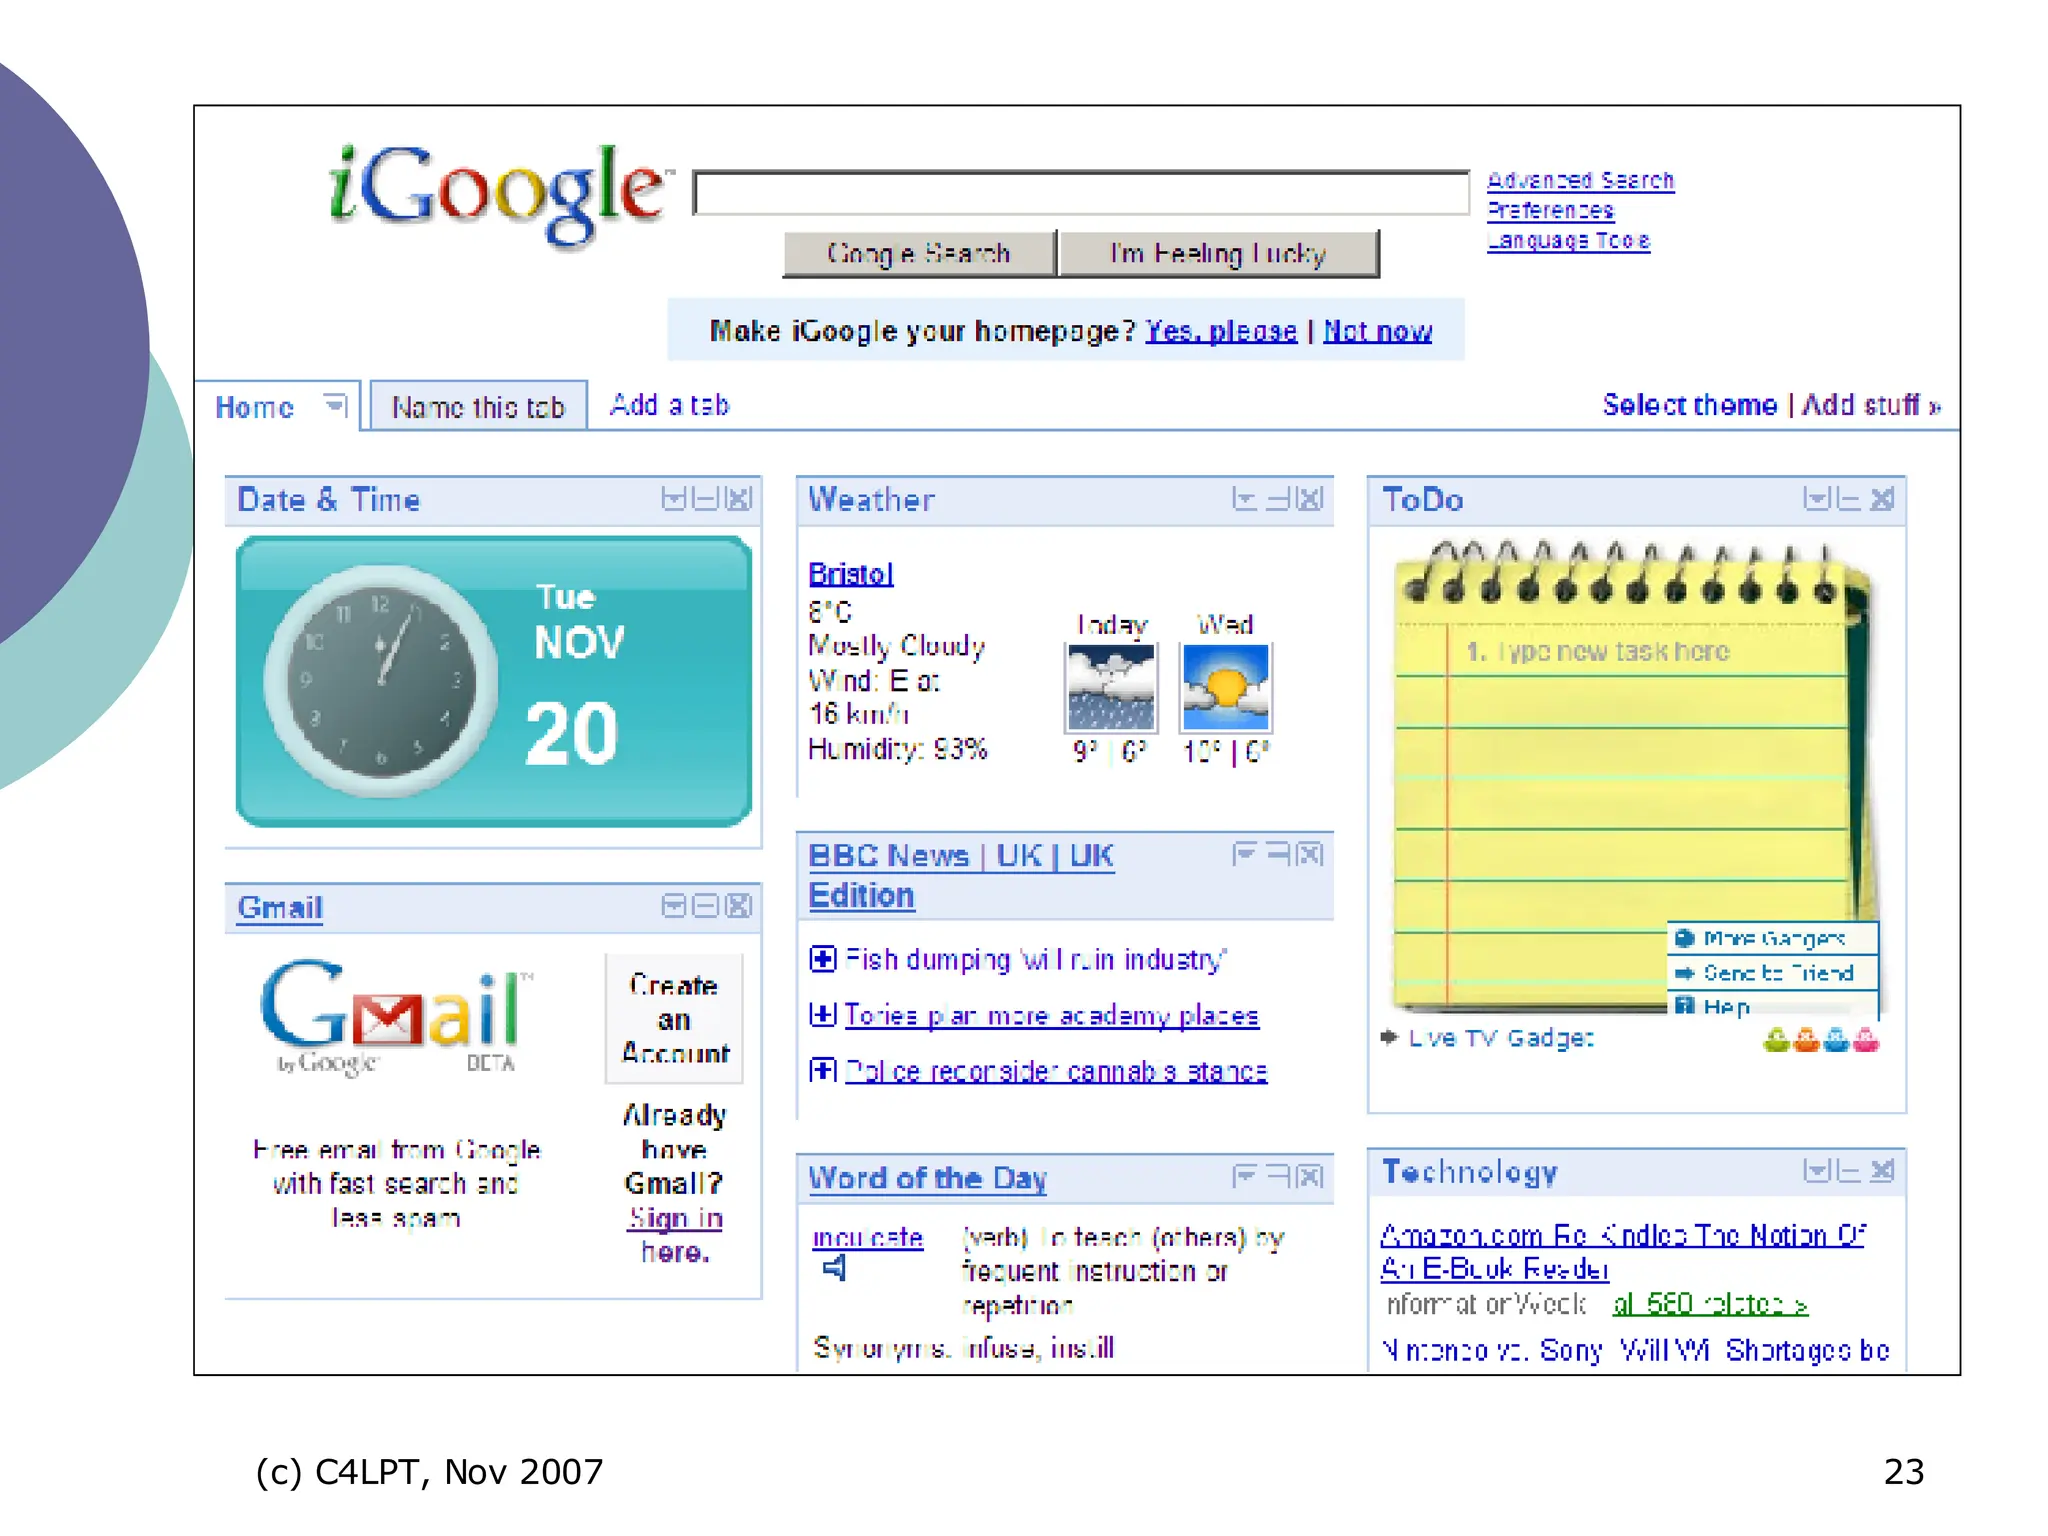
Task: Minimize the Weather gadget
Action: point(1278,499)
